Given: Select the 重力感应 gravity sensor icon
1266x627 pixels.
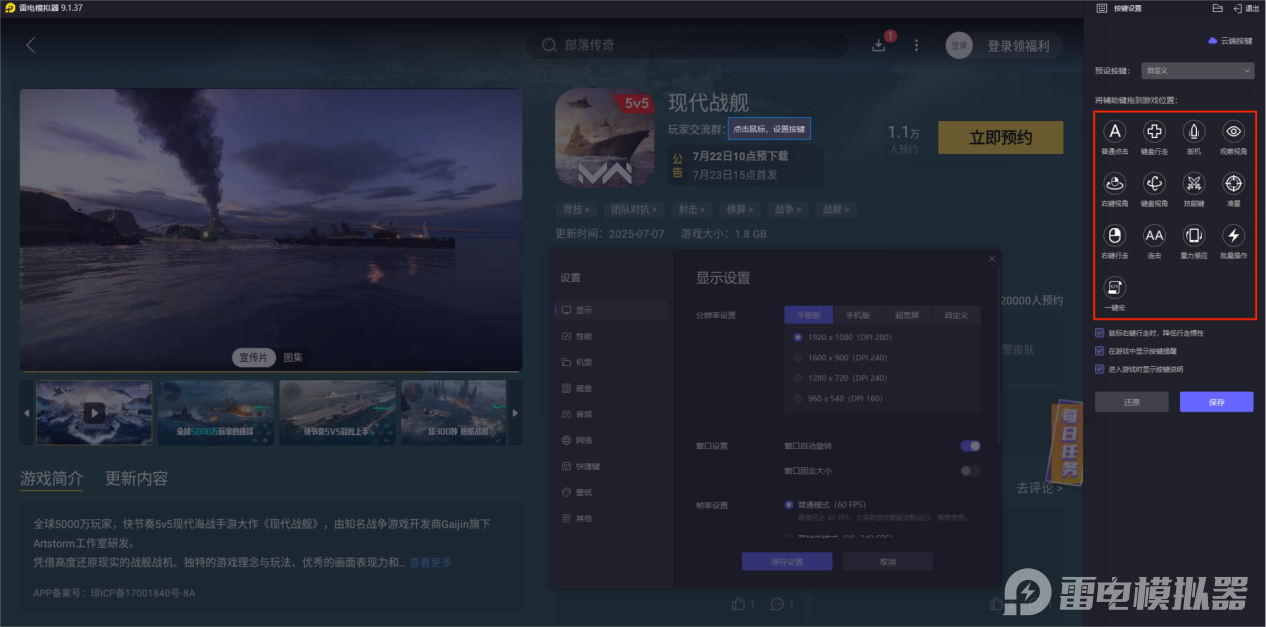Looking at the screenshot, I should pos(1193,236).
